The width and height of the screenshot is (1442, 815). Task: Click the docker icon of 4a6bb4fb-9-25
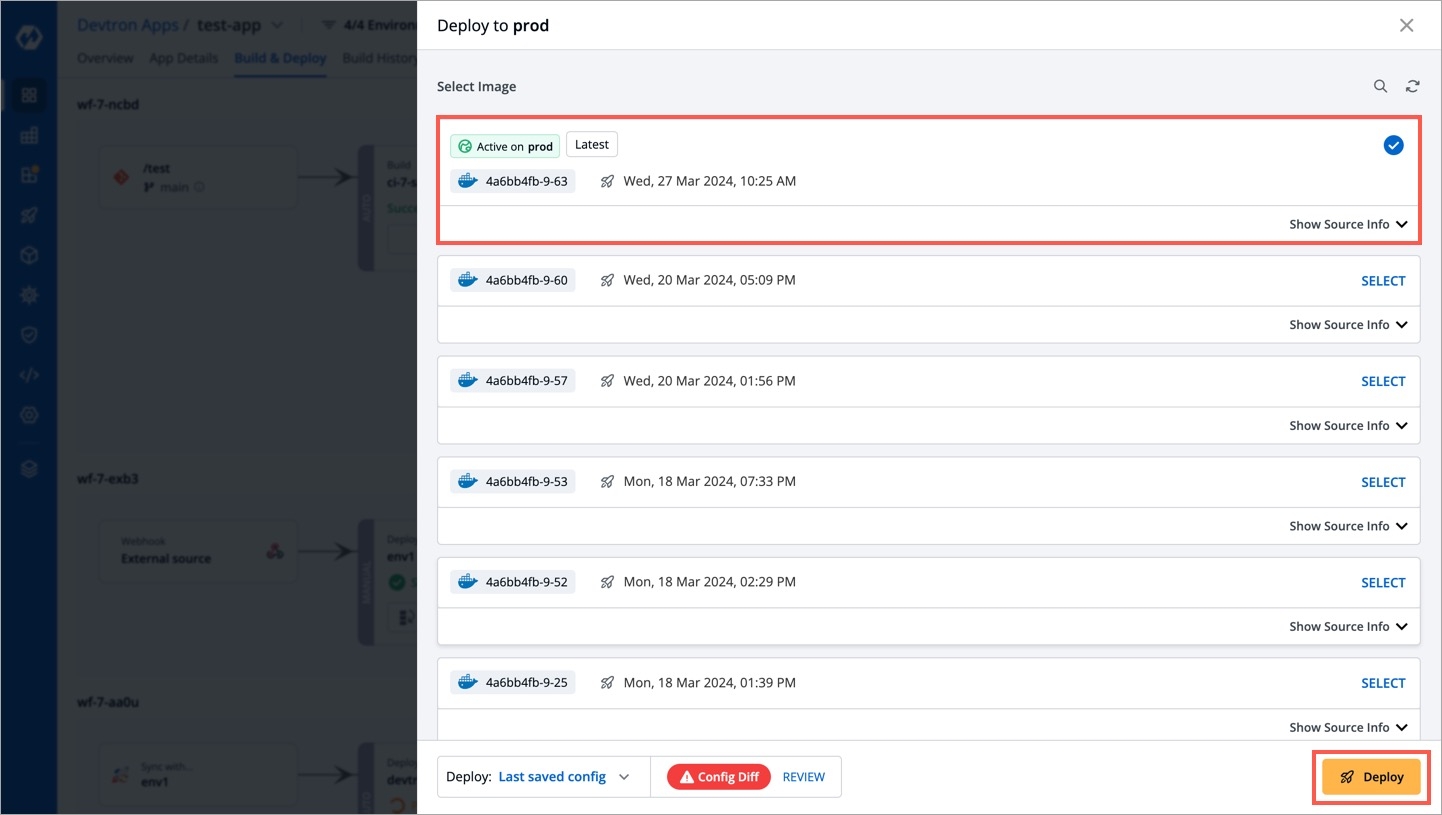[467, 683]
